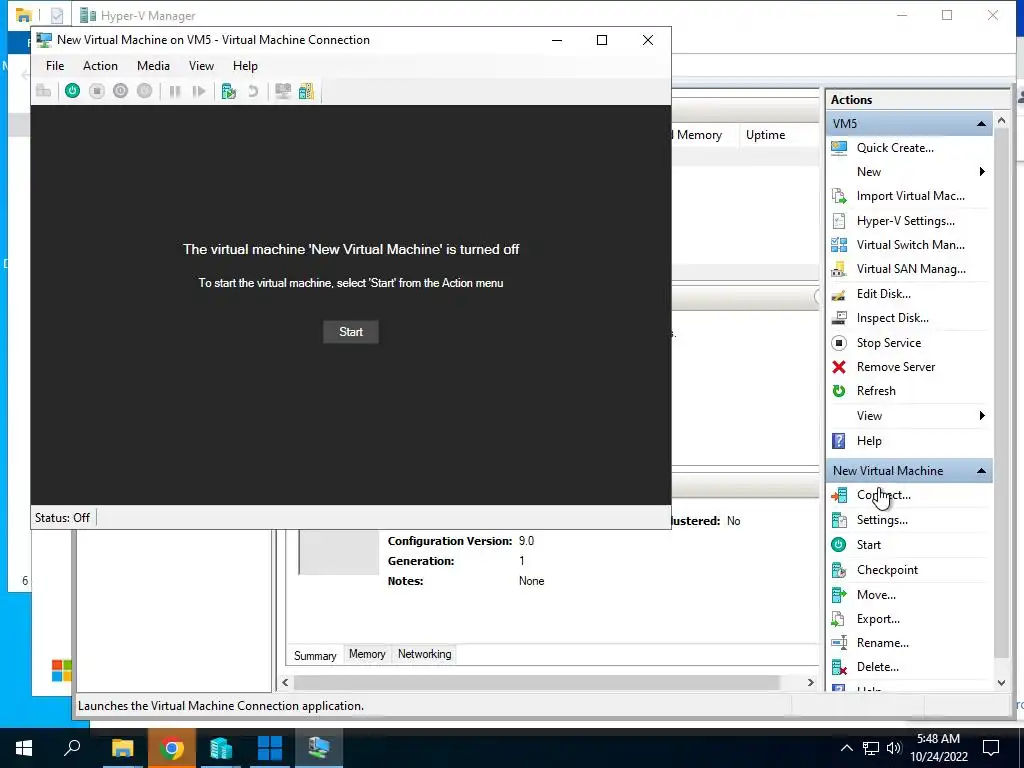Click Help under VM5 actions

click(869, 441)
